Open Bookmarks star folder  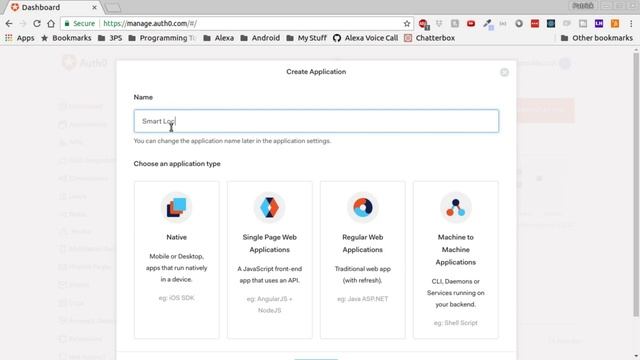pyautogui.click(x=66, y=38)
